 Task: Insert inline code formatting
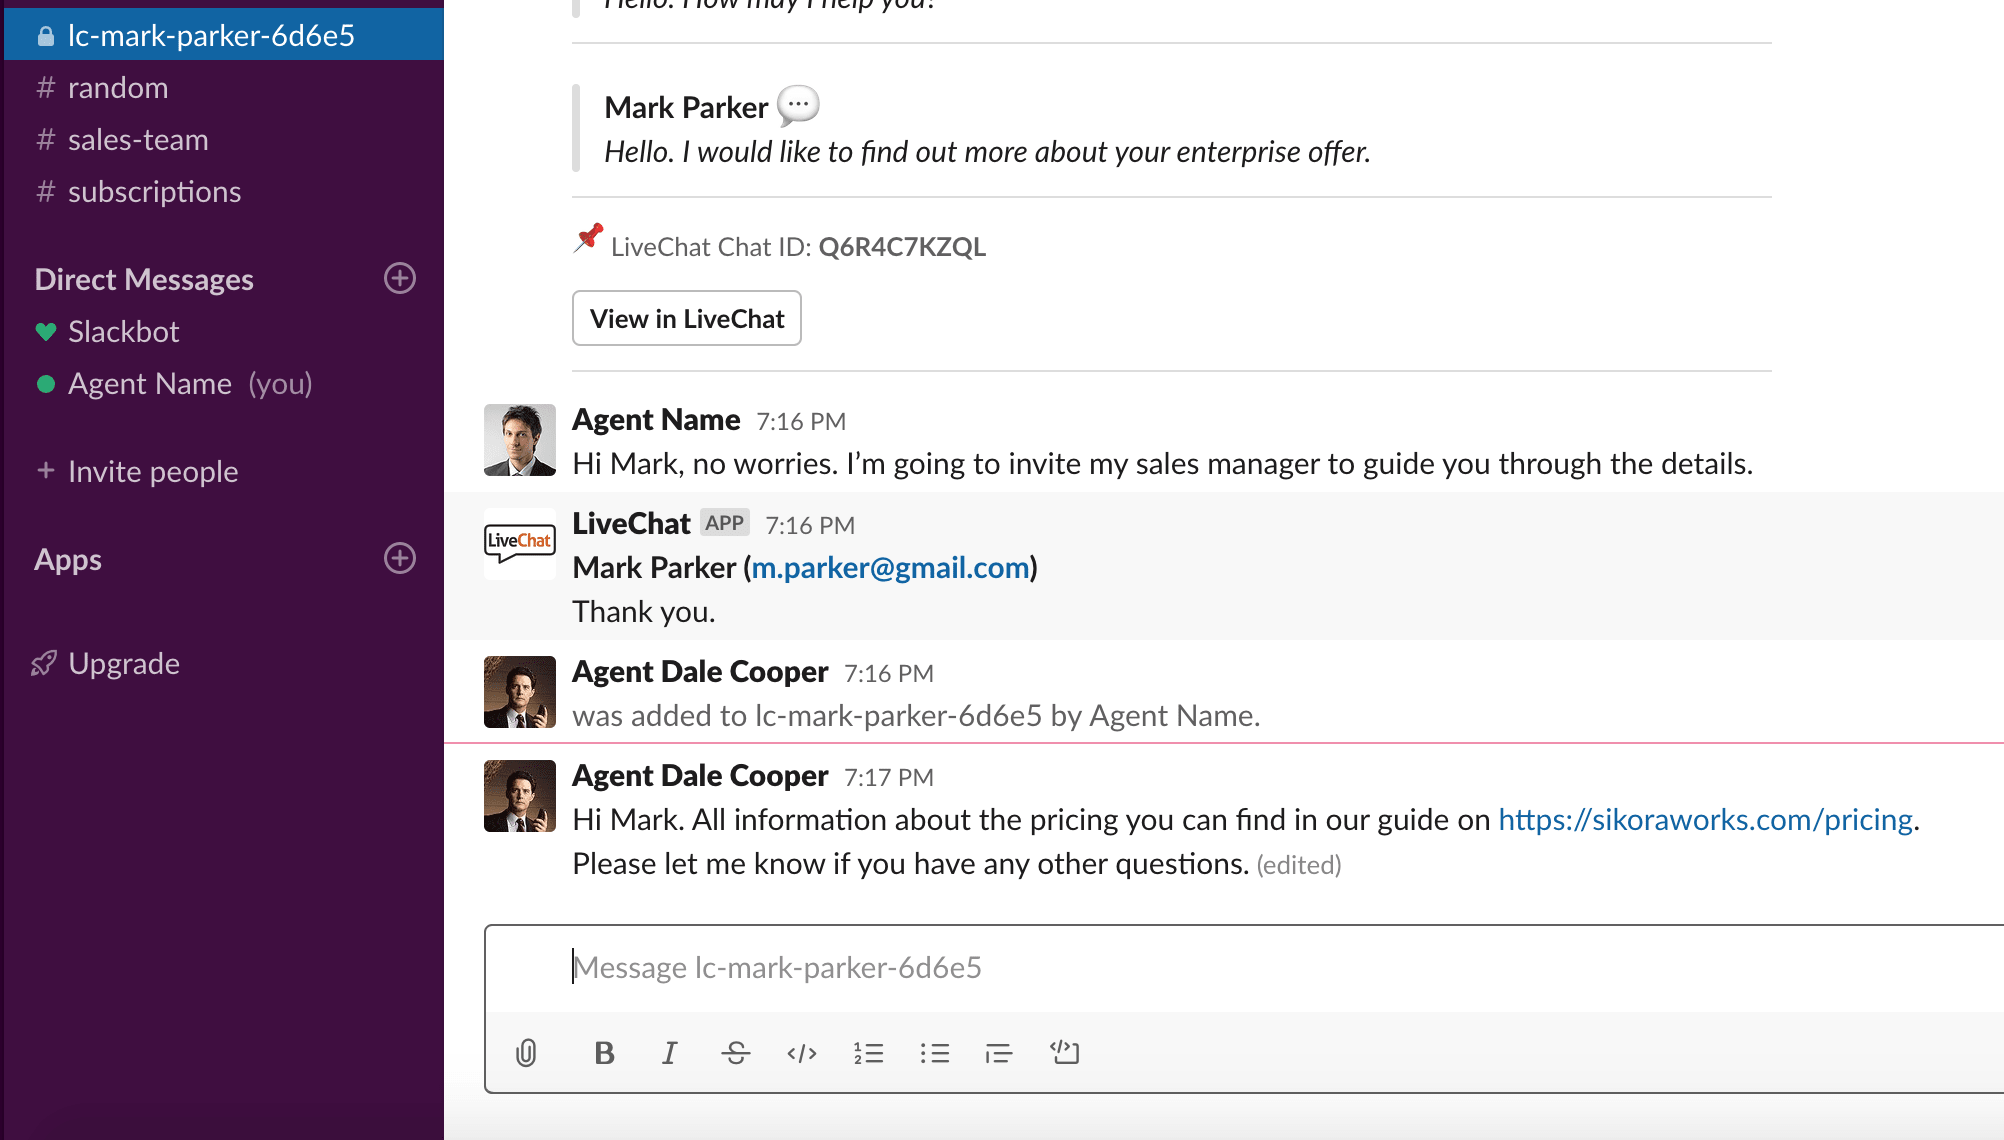(x=802, y=1053)
